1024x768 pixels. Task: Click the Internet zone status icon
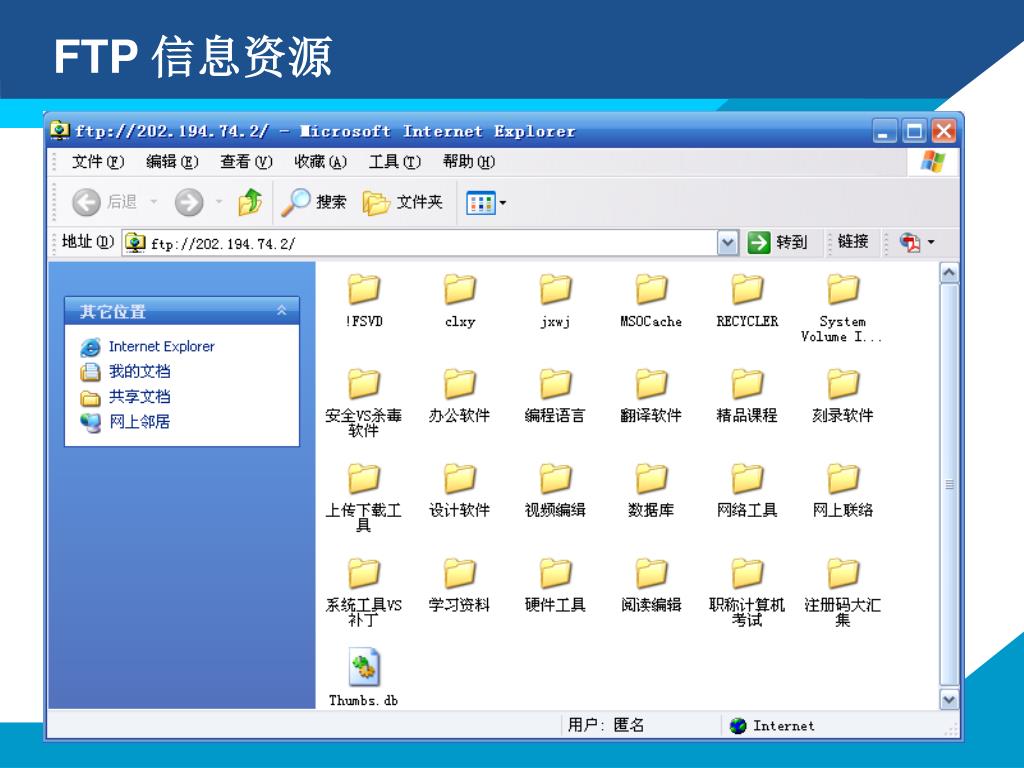[738, 726]
